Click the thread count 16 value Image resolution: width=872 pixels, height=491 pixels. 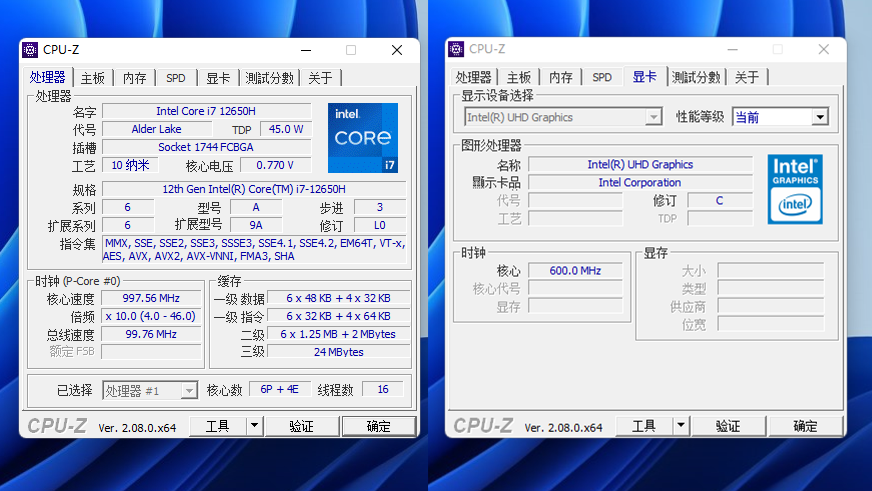coord(383,389)
